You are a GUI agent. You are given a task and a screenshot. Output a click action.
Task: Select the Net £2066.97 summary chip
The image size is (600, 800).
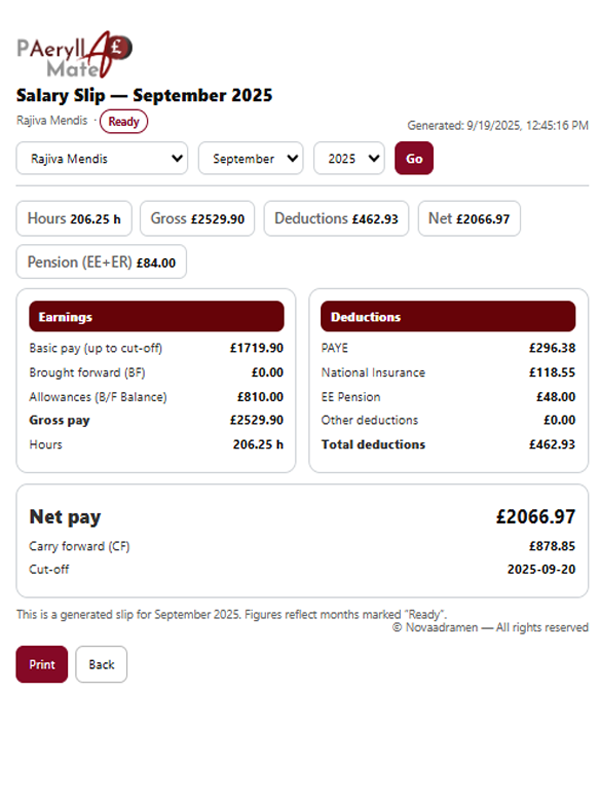click(468, 218)
